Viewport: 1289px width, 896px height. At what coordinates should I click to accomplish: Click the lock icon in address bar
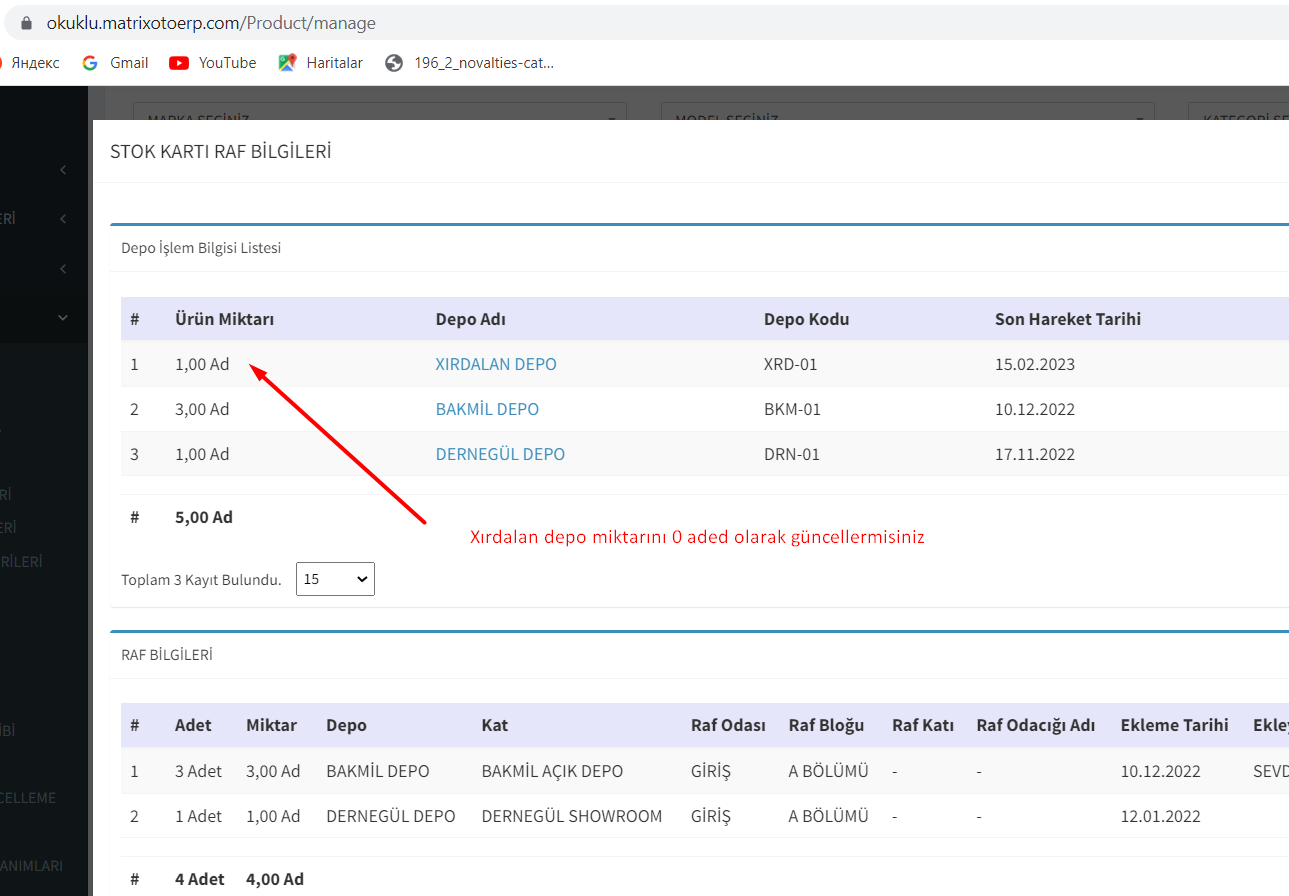(x=27, y=22)
